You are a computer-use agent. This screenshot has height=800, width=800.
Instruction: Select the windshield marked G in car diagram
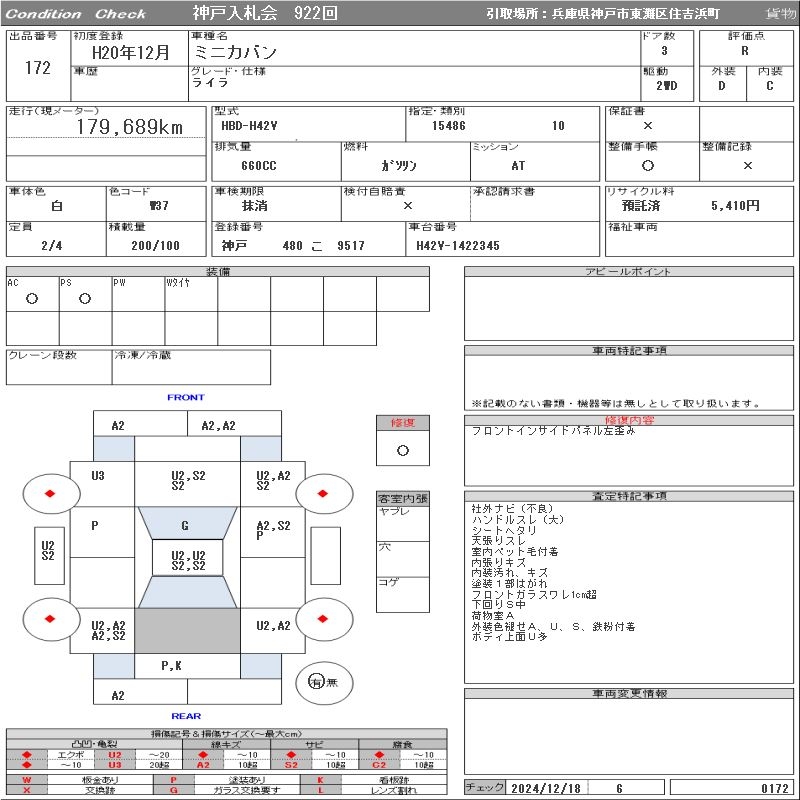[186, 525]
